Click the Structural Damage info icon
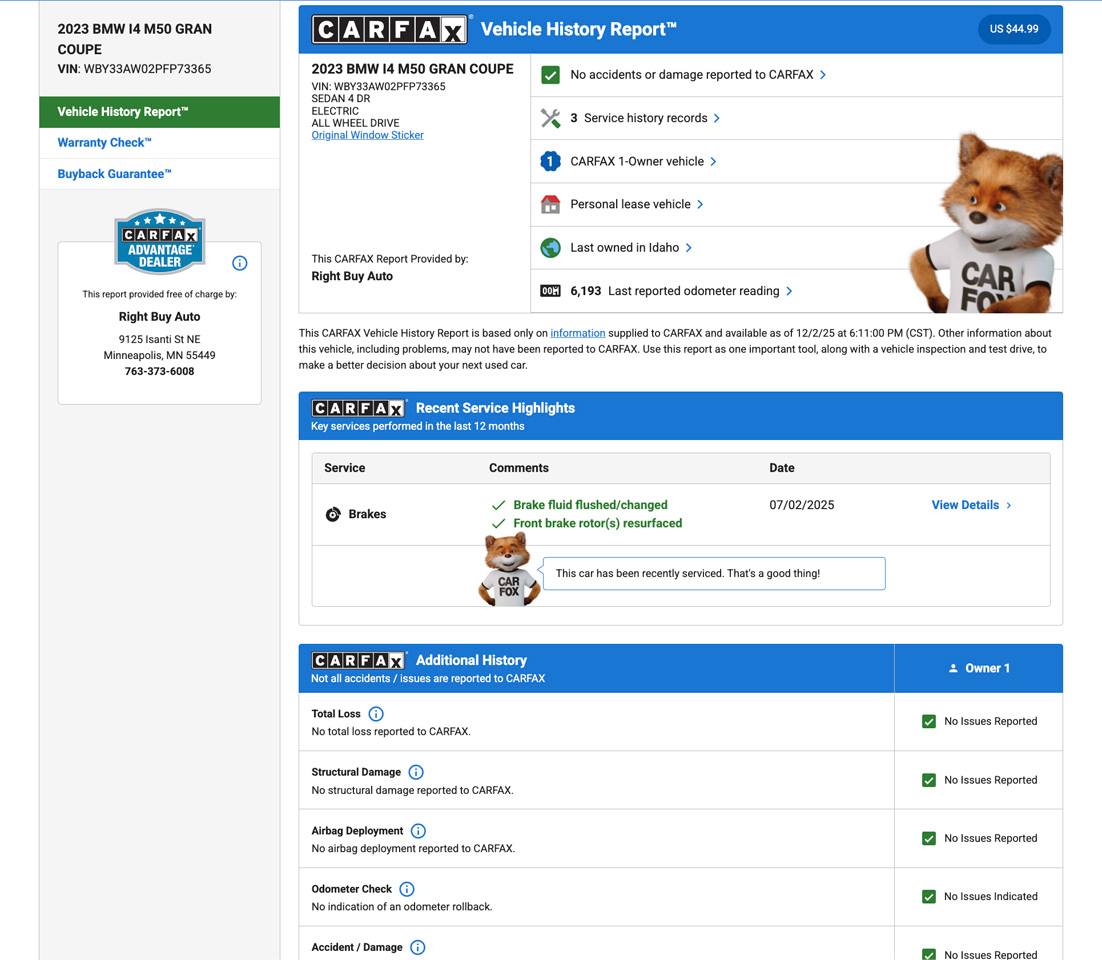Screen dimensions: 1102x960 coord(416,772)
